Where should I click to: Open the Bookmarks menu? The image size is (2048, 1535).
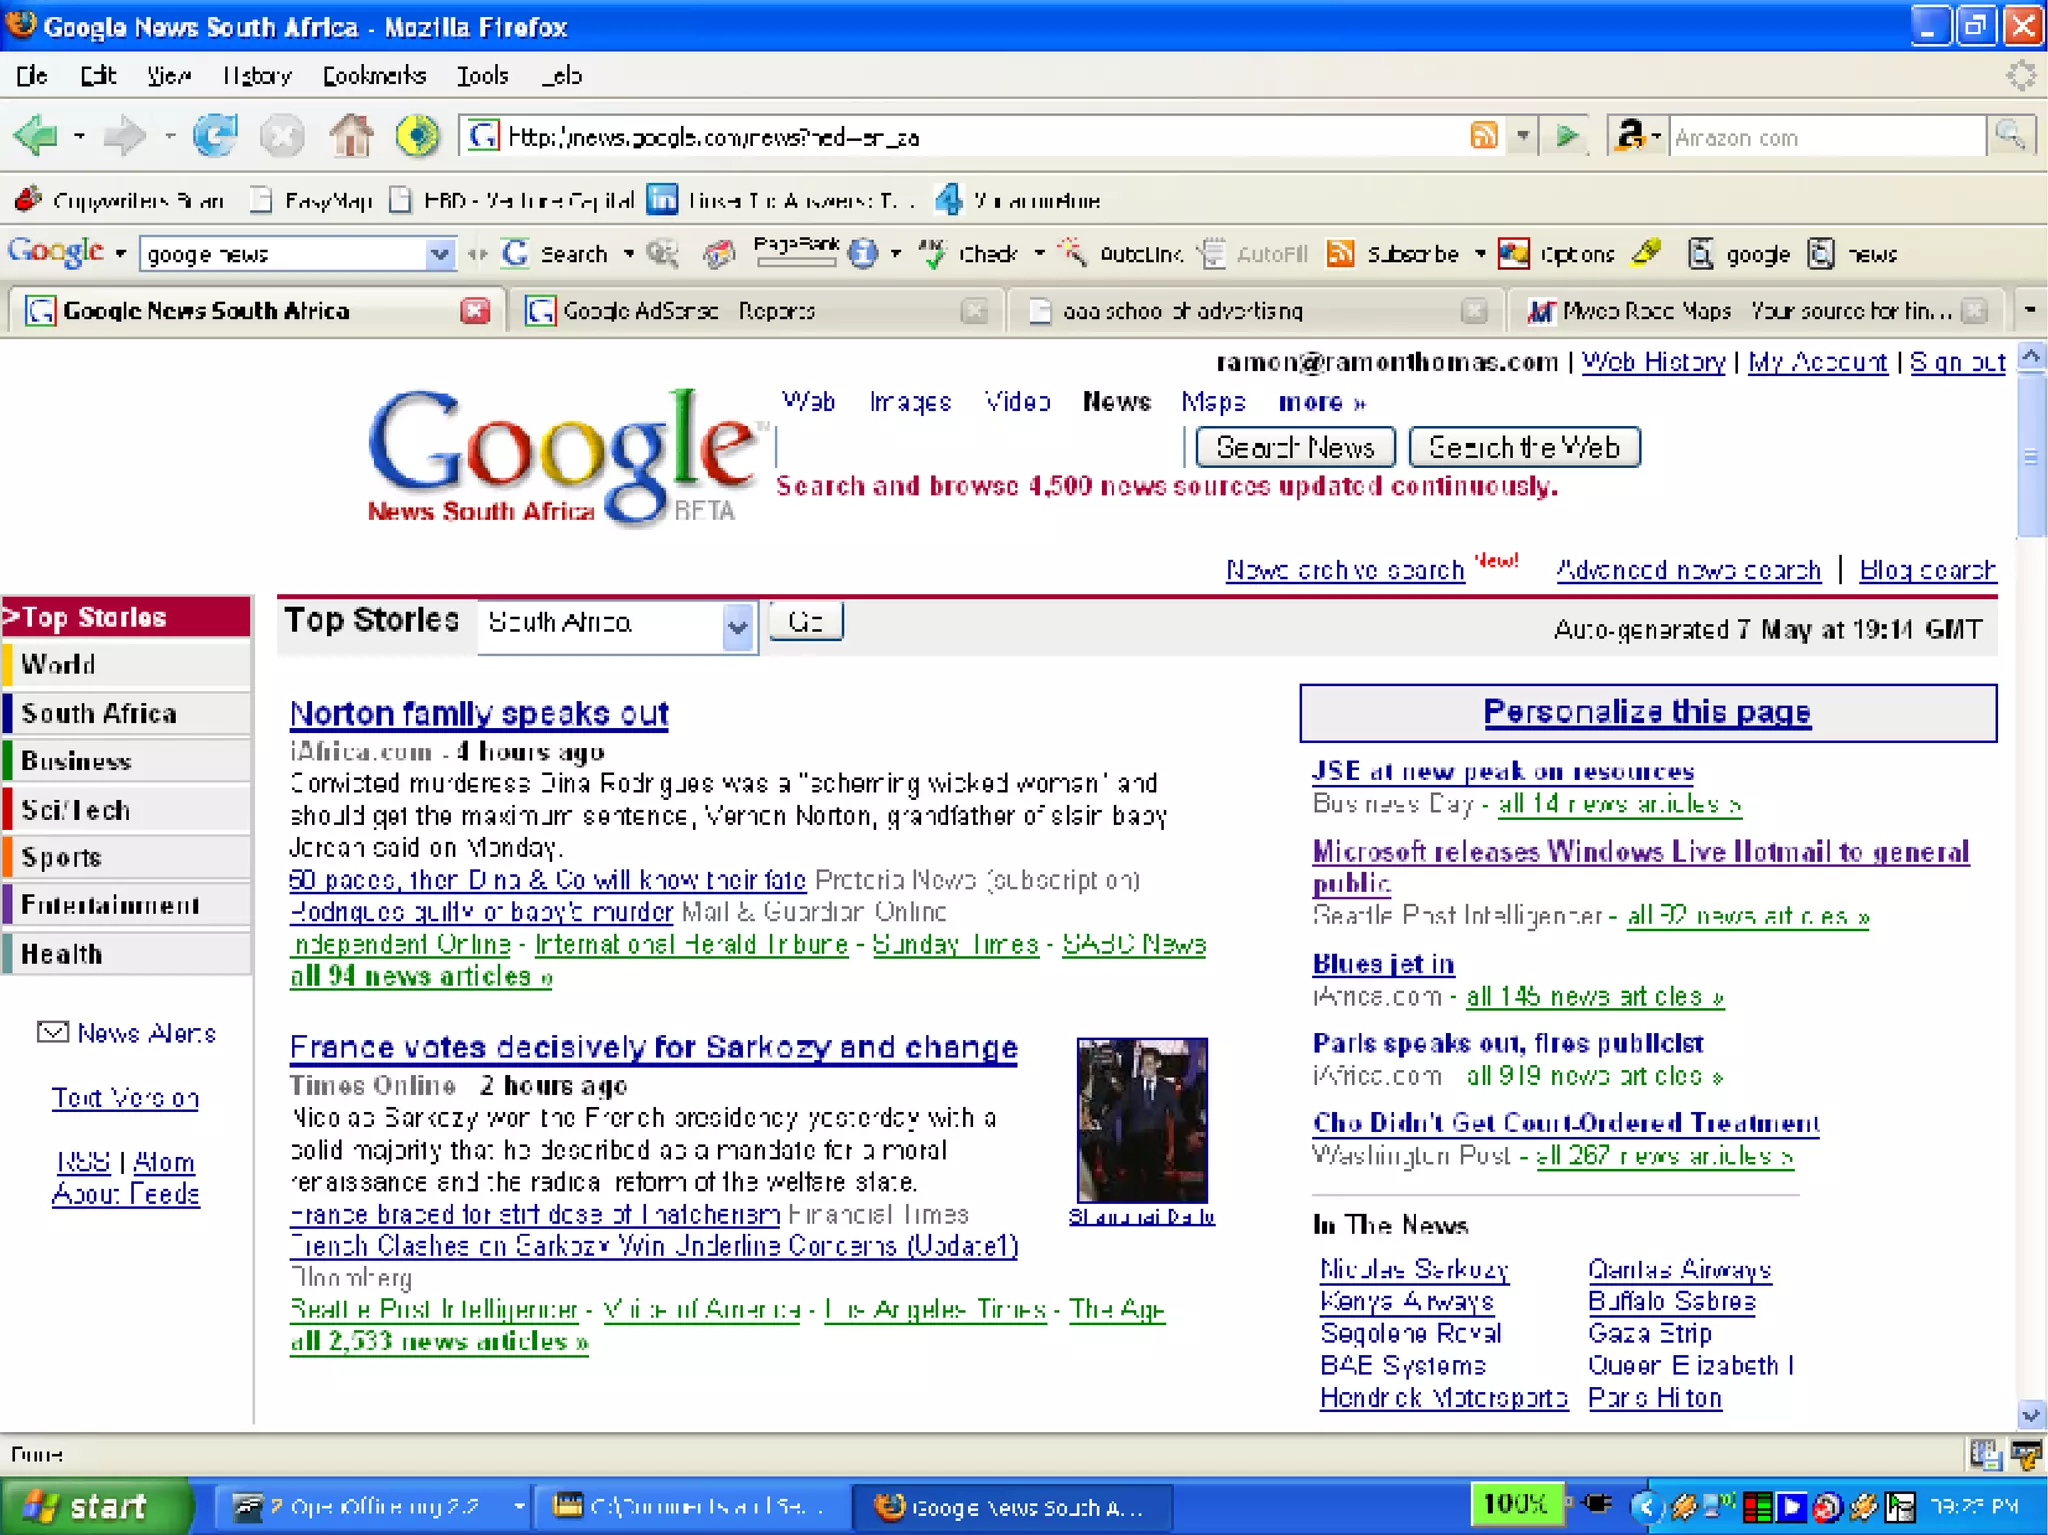click(x=374, y=75)
